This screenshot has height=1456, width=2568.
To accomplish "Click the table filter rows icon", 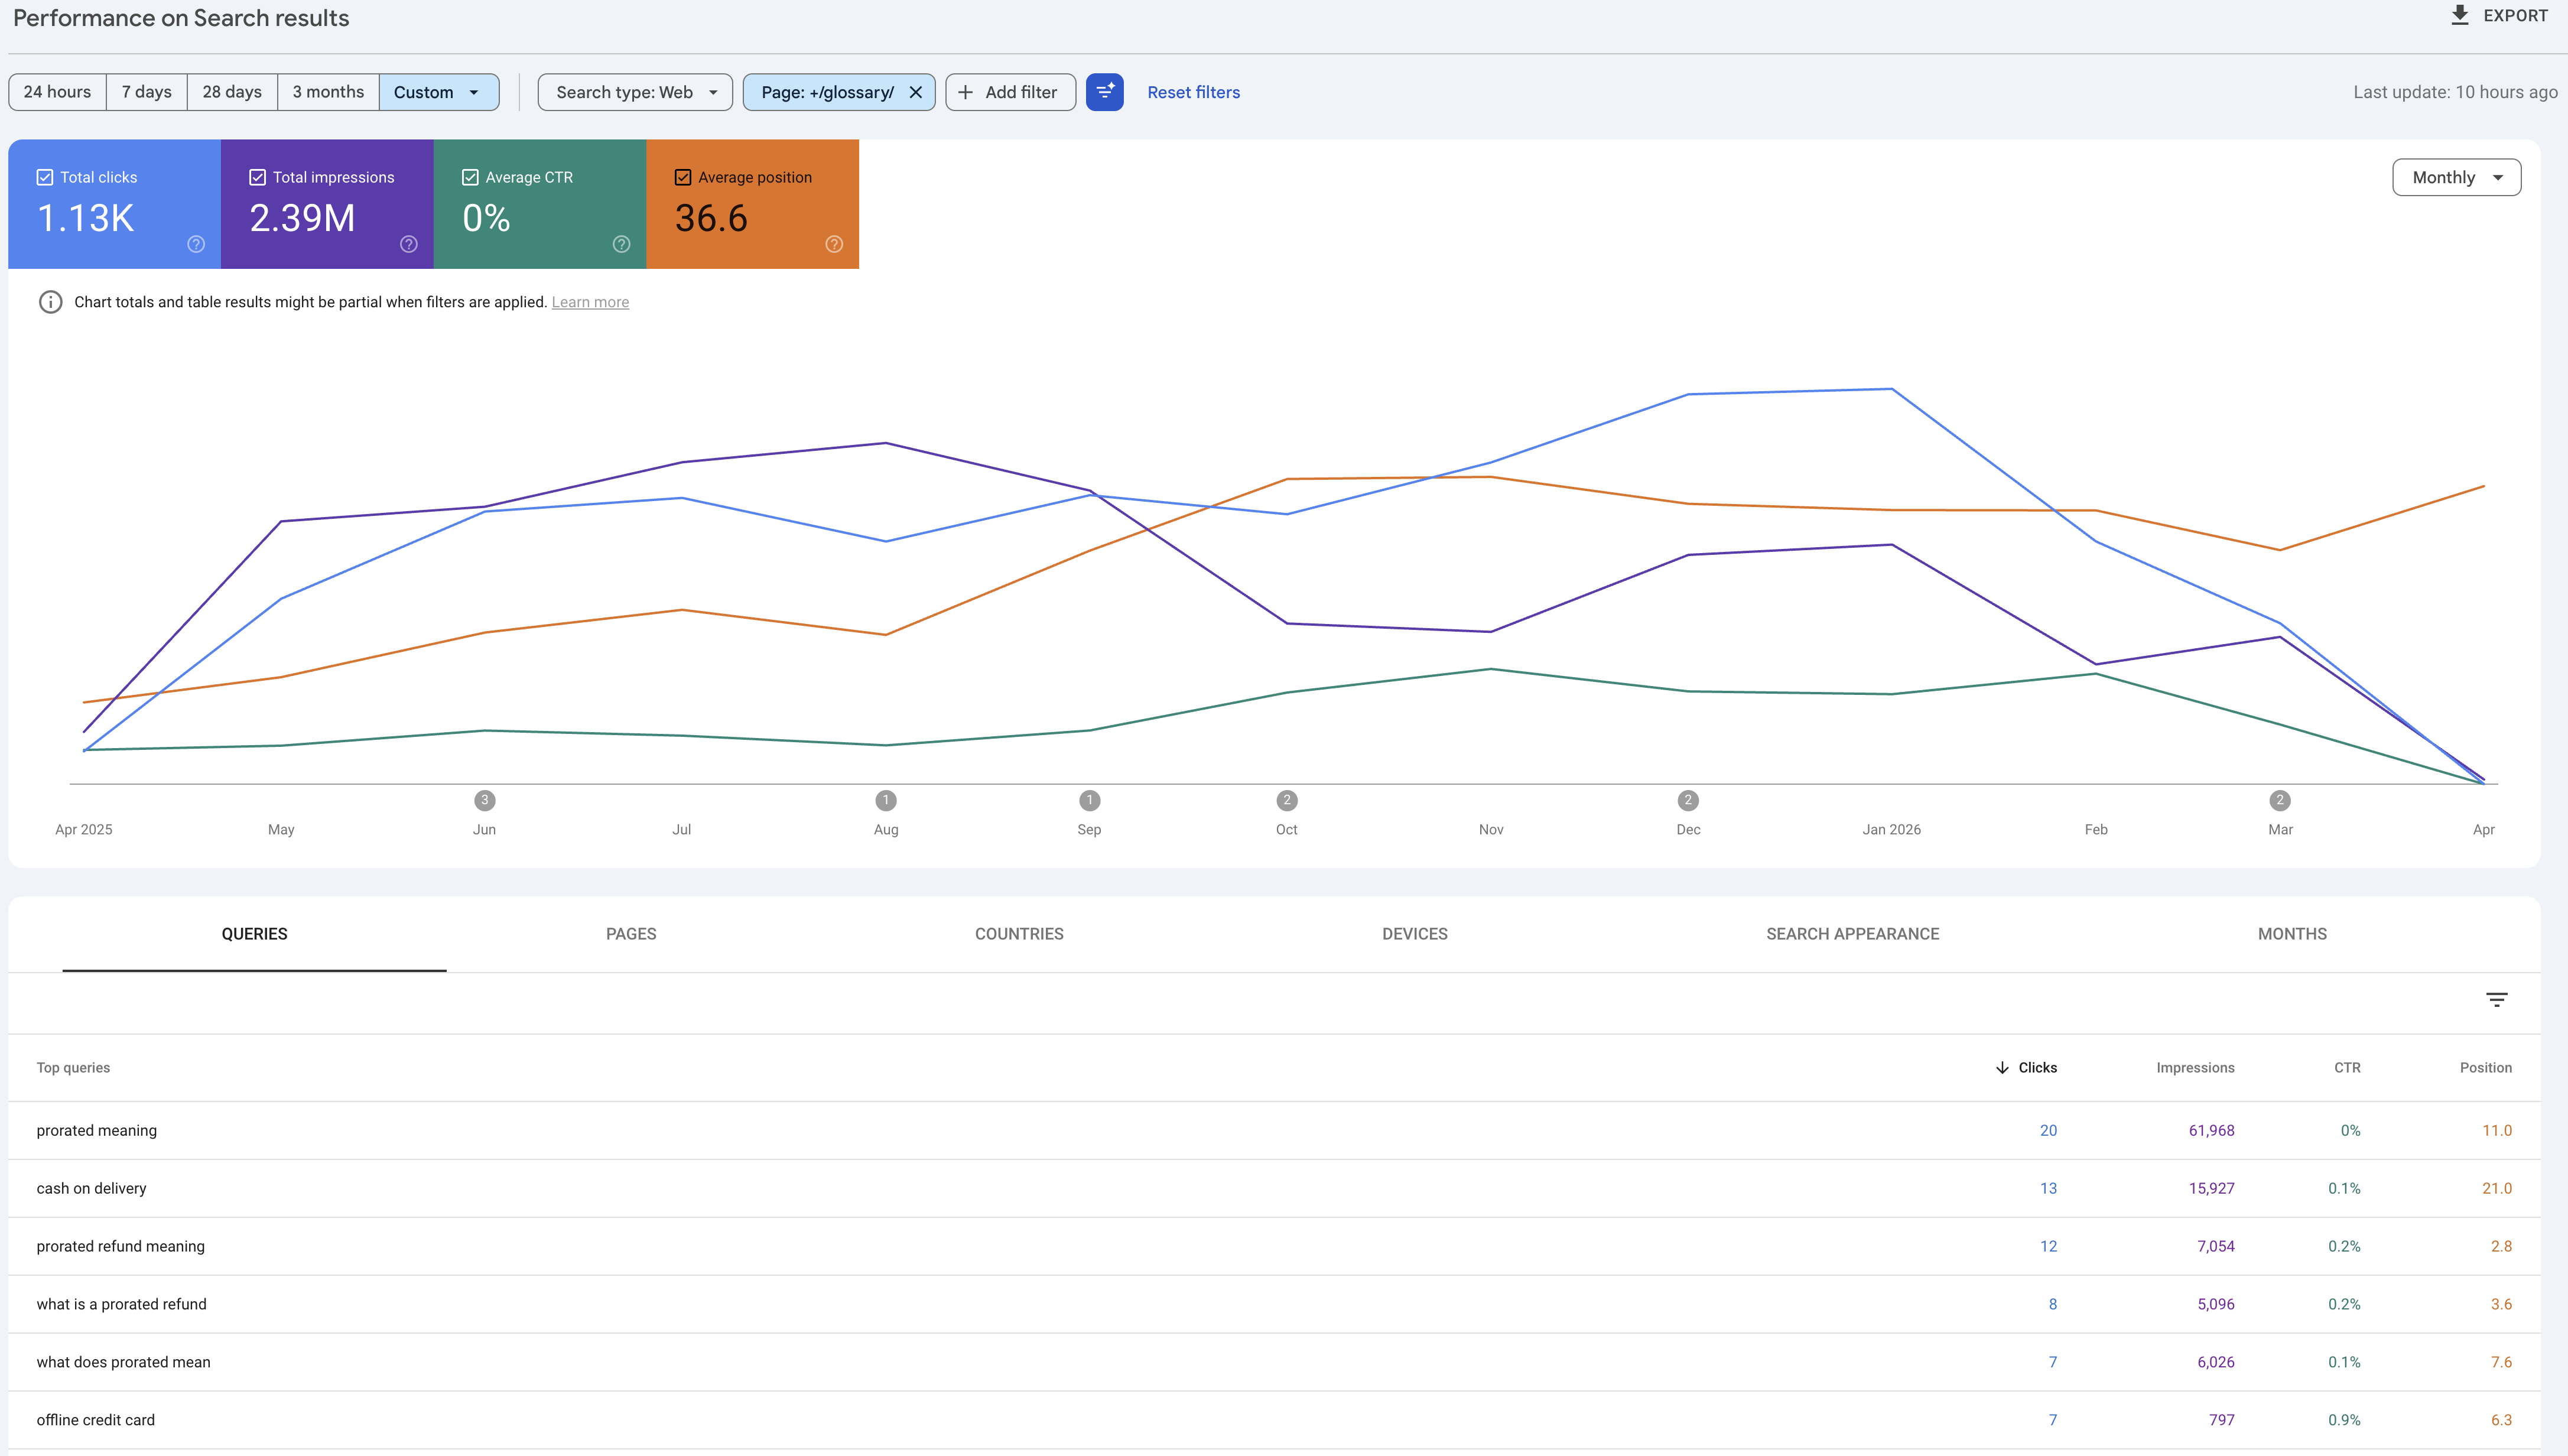I will pos(2496,1000).
